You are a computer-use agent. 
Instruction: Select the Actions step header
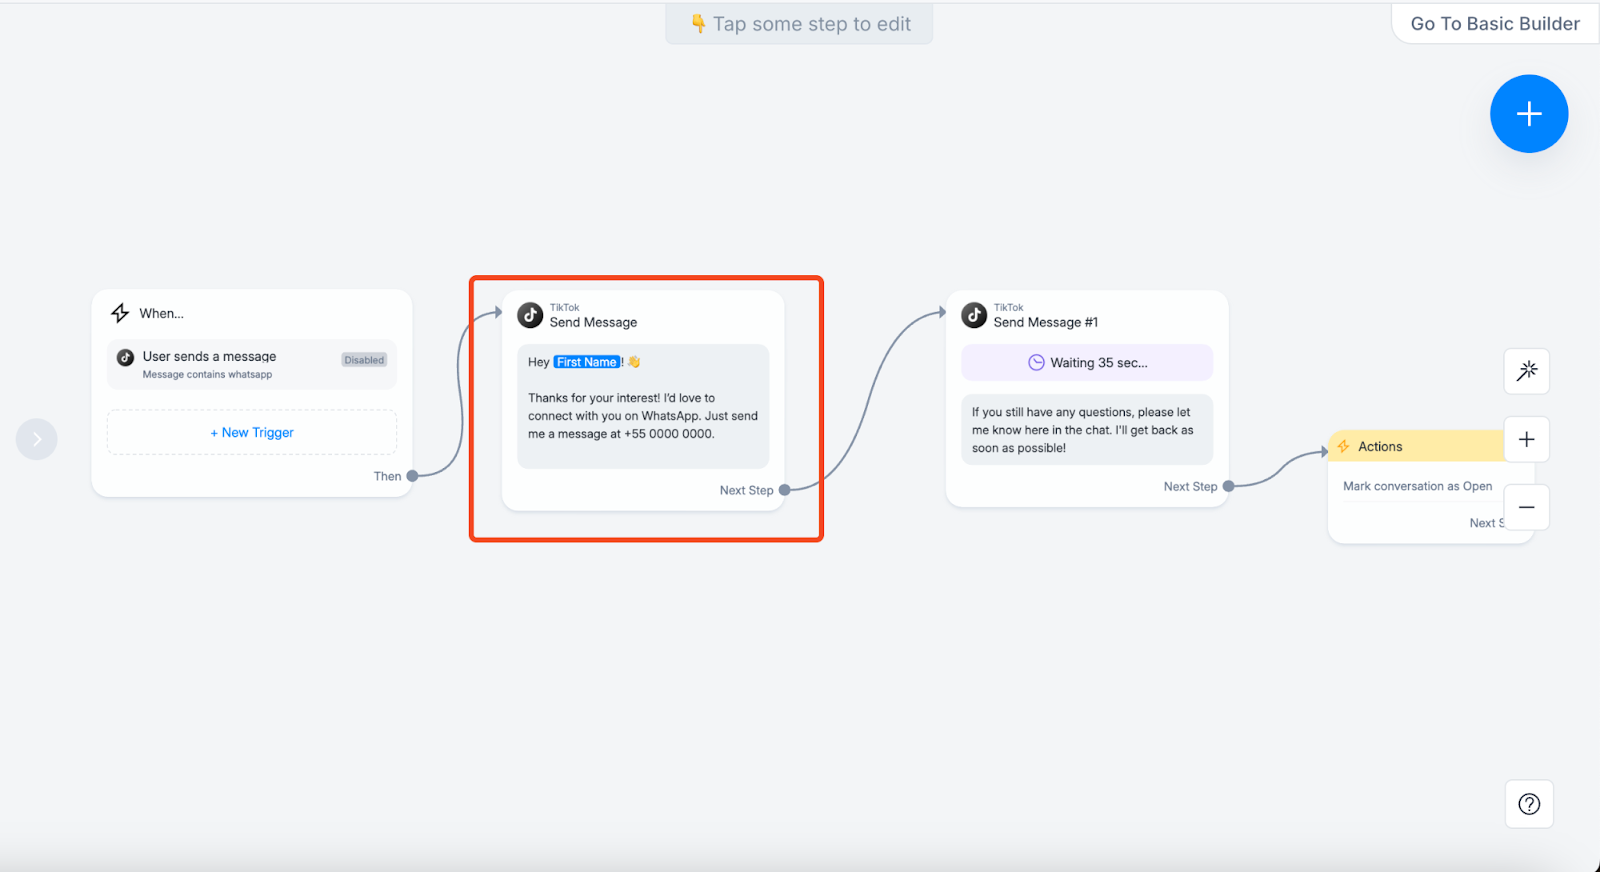[1415, 446]
